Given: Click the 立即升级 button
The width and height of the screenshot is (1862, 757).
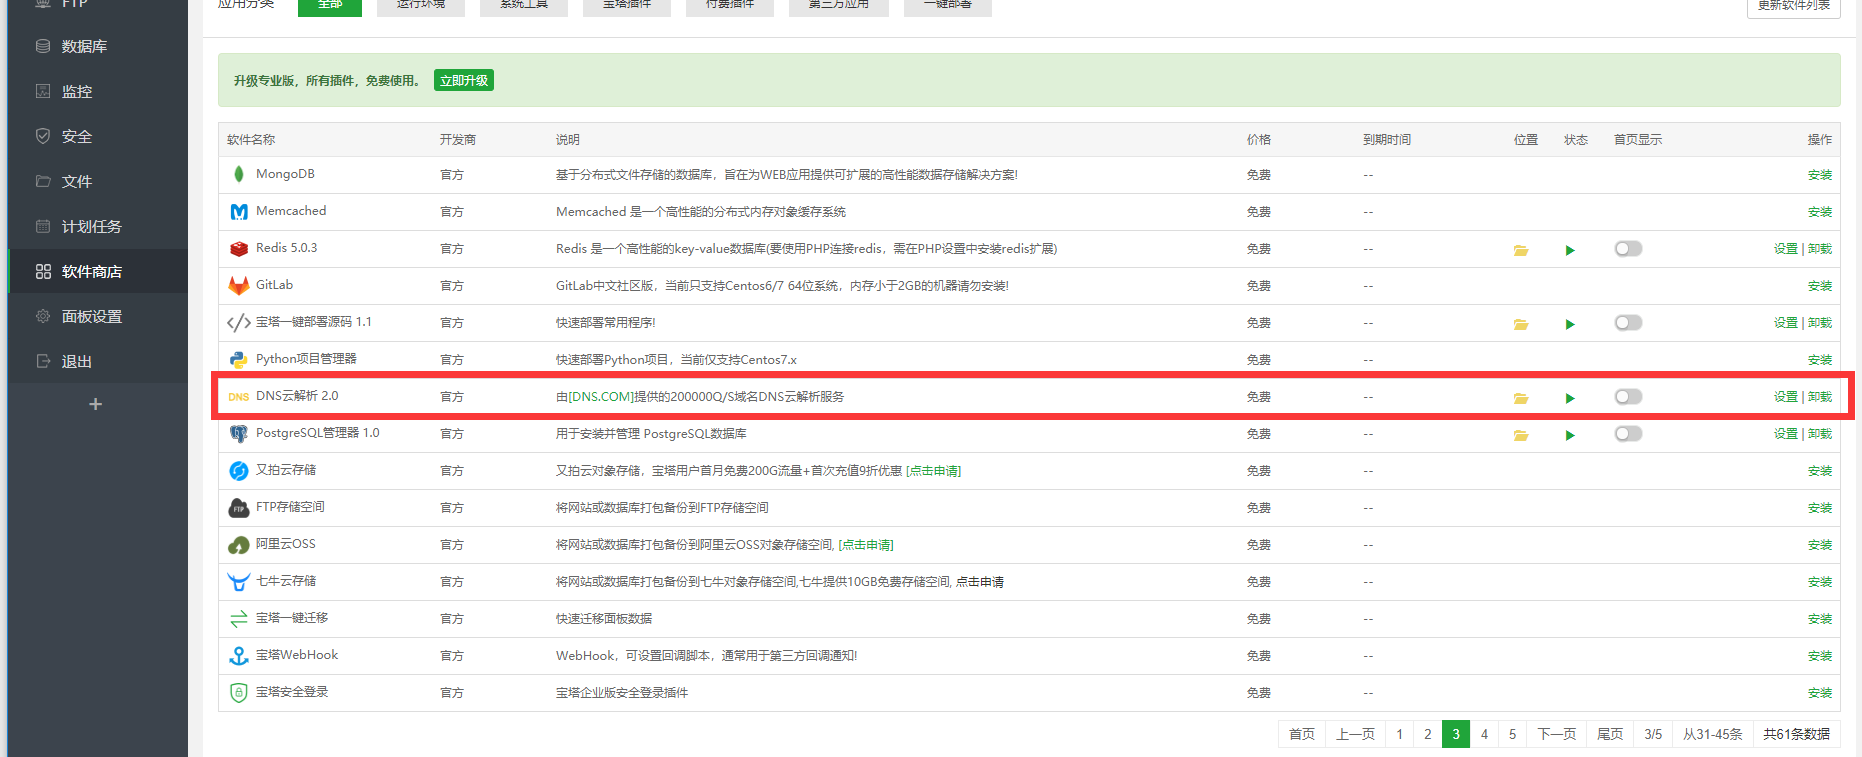Looking at the screenshot, I should point(464,81).
